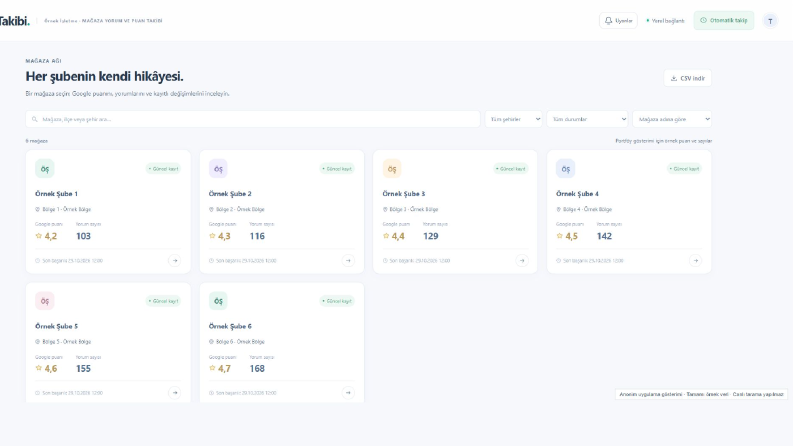Click review count 103
This screenshot has height=446, width=793.
click(83, 236)
